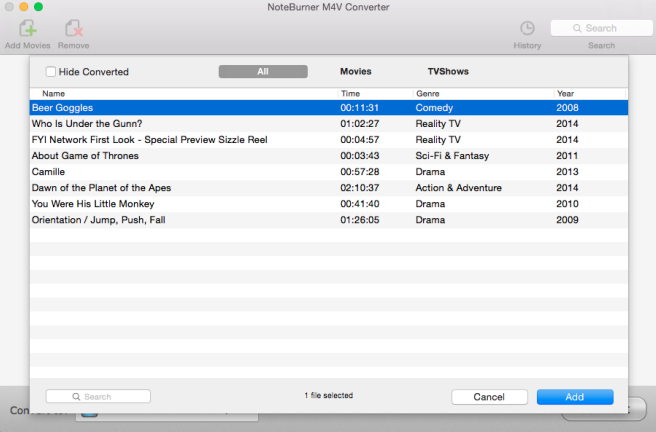This screenshot has width=656, height=432.
Task: Sort list by Name column header
Action: [x=53, y=93]
